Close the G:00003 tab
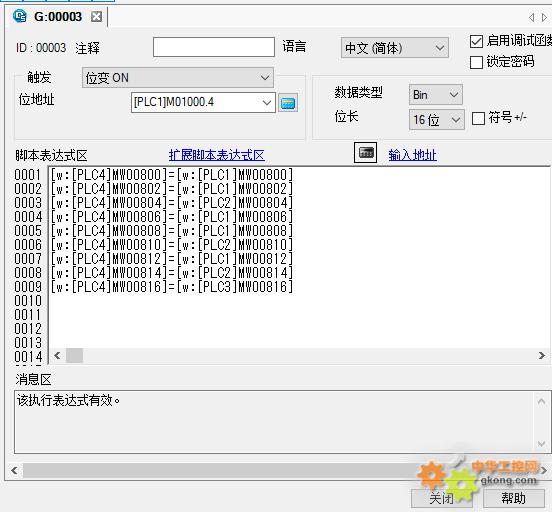The image size is (552, 512). point(96,17)
